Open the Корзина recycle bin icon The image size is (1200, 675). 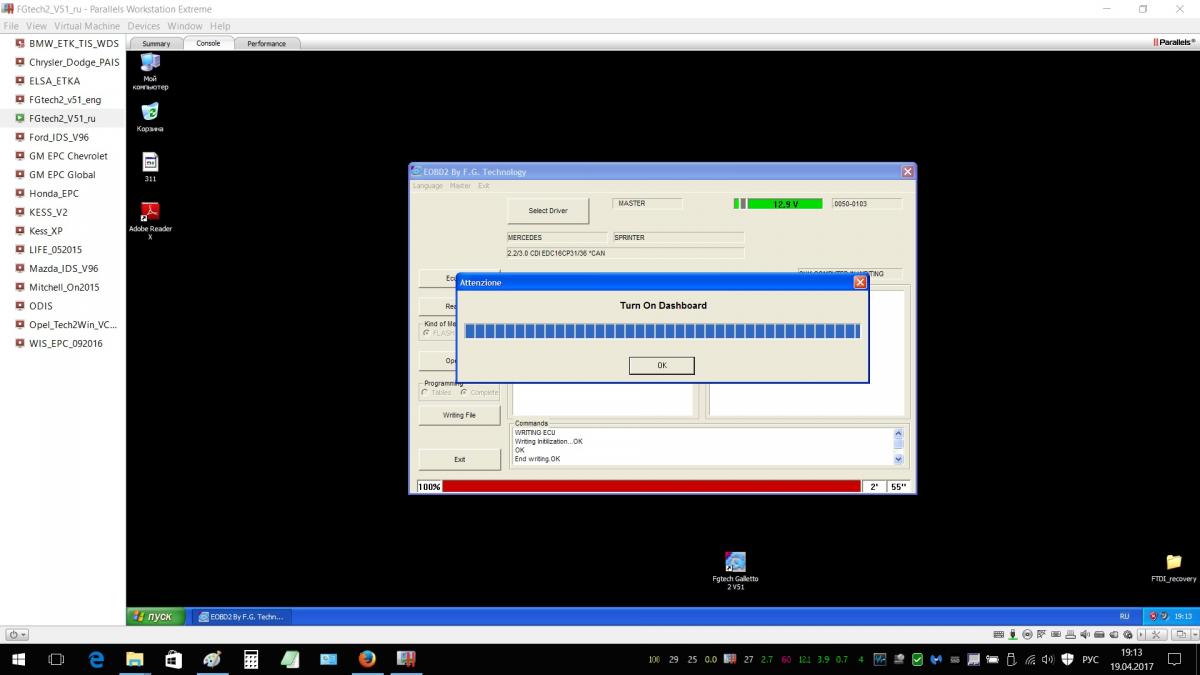tap(150, 117)
